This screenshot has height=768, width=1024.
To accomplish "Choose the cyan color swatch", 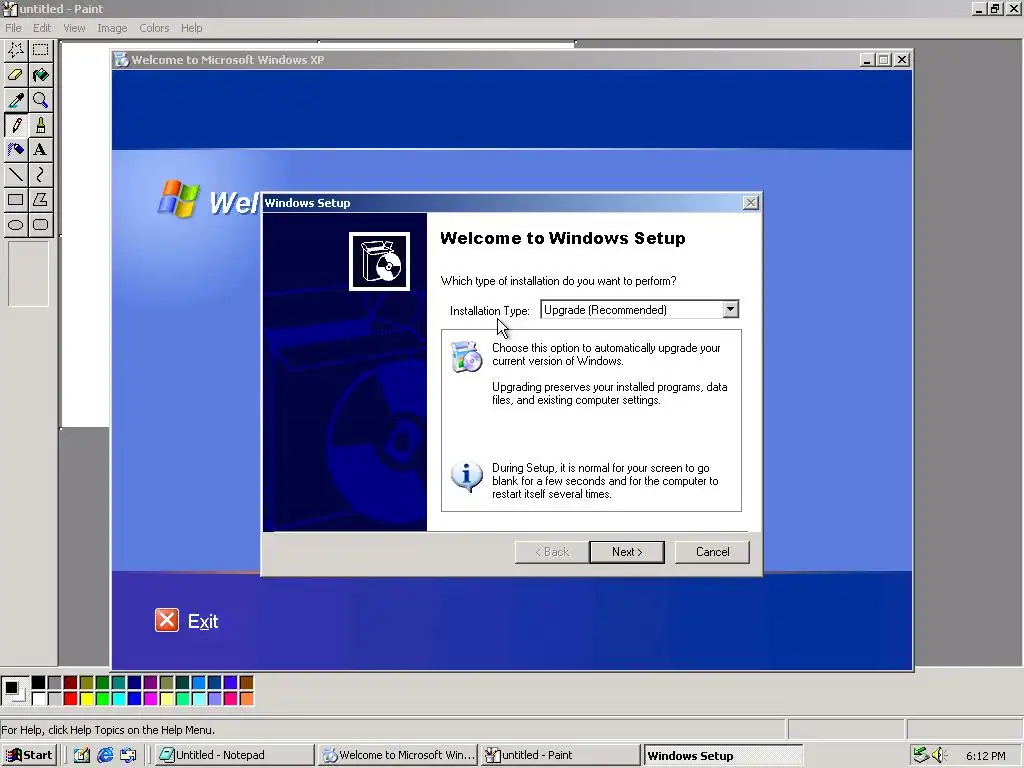I will 118,699.
